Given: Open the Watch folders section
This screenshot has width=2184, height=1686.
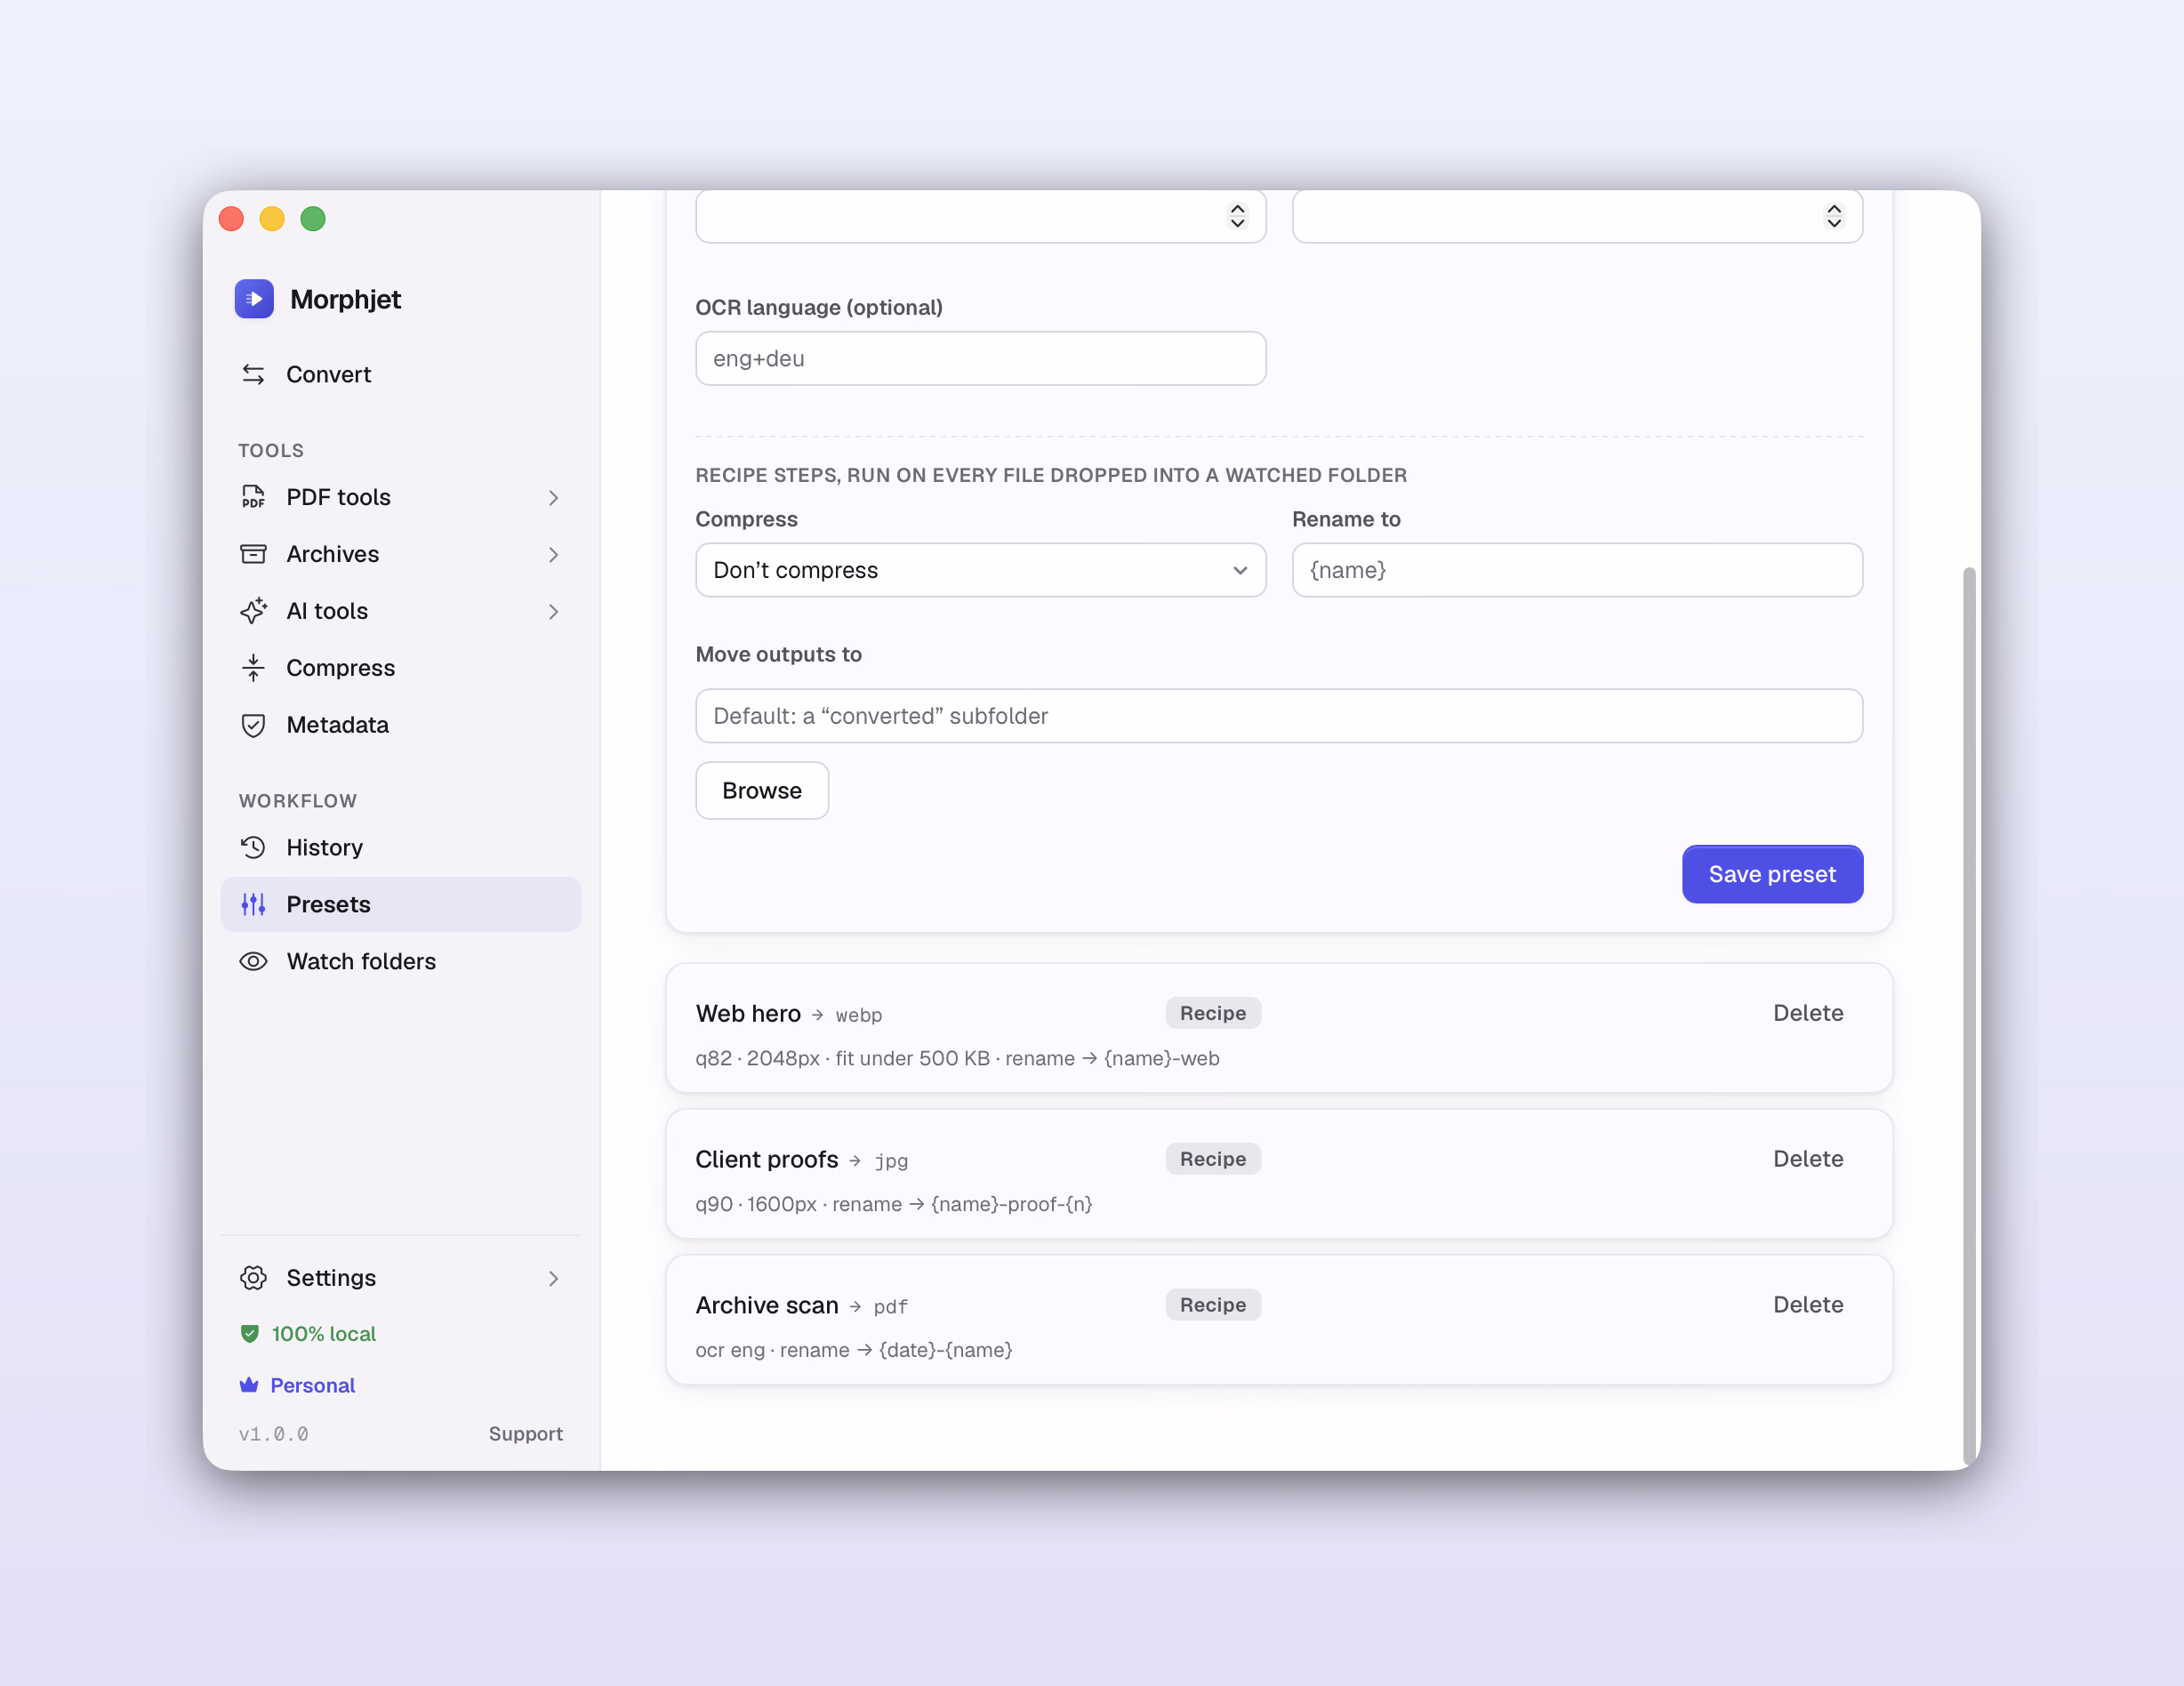Looking at the screenshot, I should point(400,961).
